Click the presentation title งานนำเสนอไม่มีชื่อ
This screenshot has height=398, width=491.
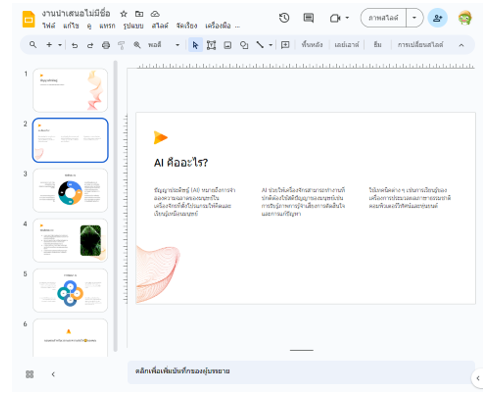click(76, 13)
